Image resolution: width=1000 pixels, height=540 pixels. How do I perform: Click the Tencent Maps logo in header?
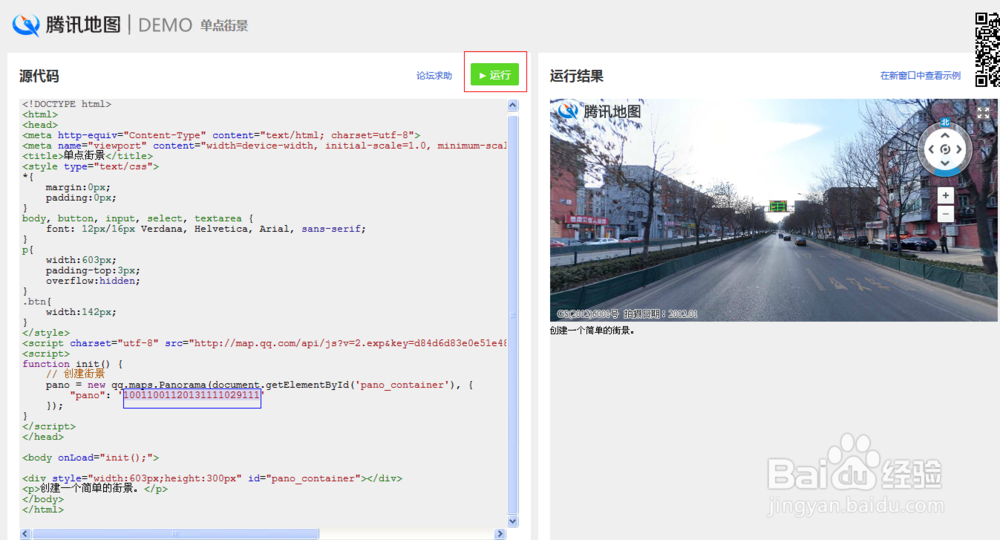66,25
